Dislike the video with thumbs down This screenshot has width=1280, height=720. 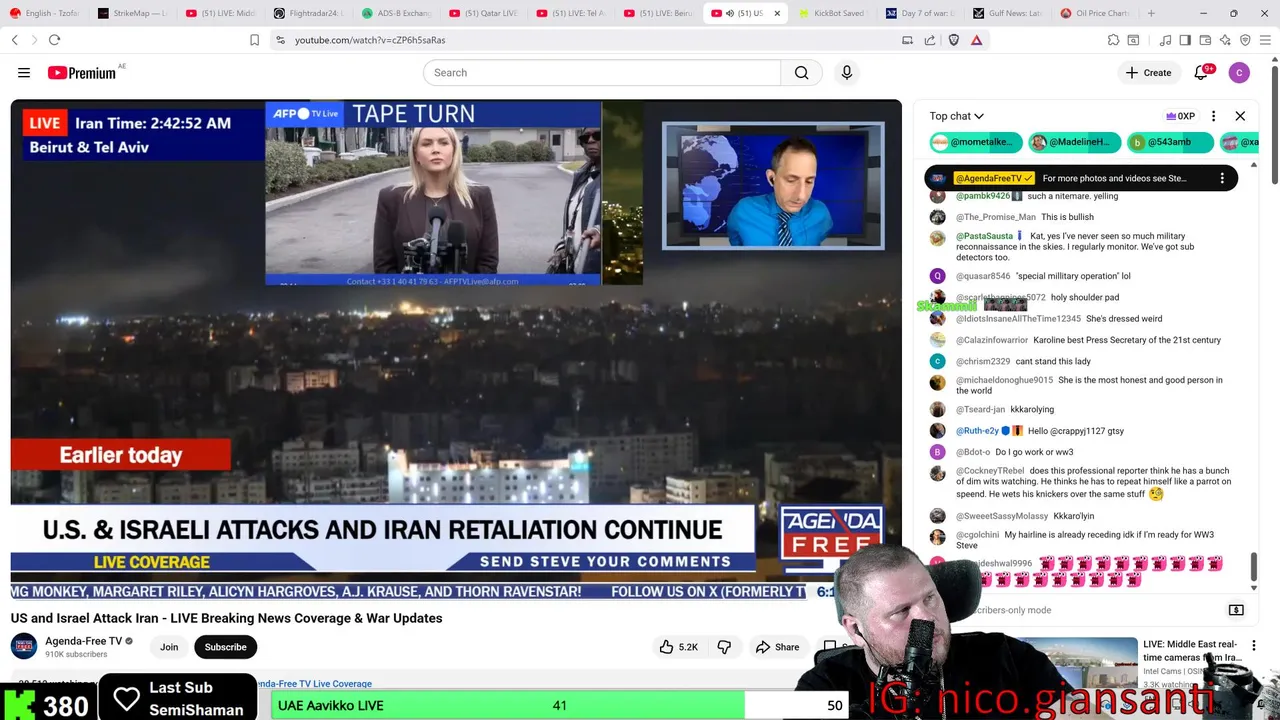[724, 647]
